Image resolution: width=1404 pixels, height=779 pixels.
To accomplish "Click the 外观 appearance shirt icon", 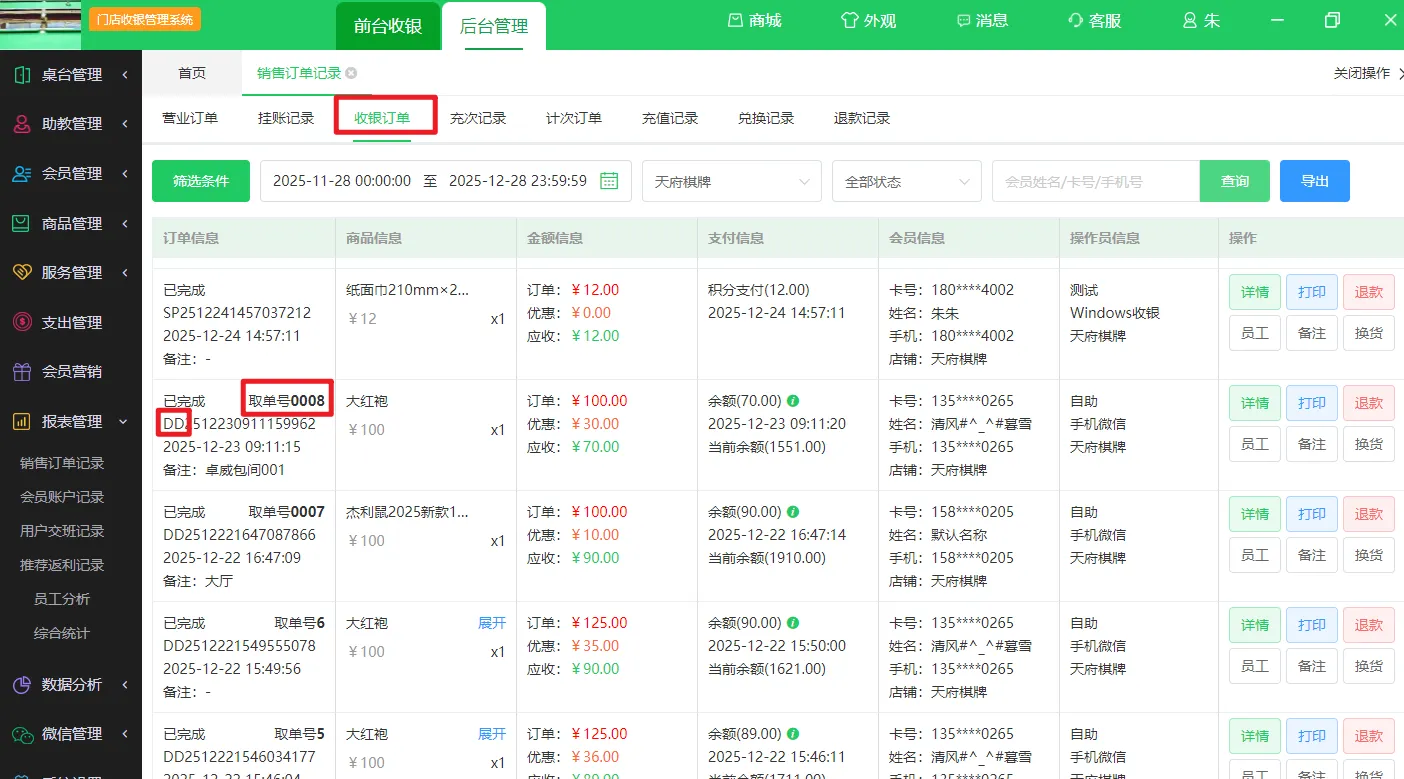I will pyautogui.click(x=850, y=21).
